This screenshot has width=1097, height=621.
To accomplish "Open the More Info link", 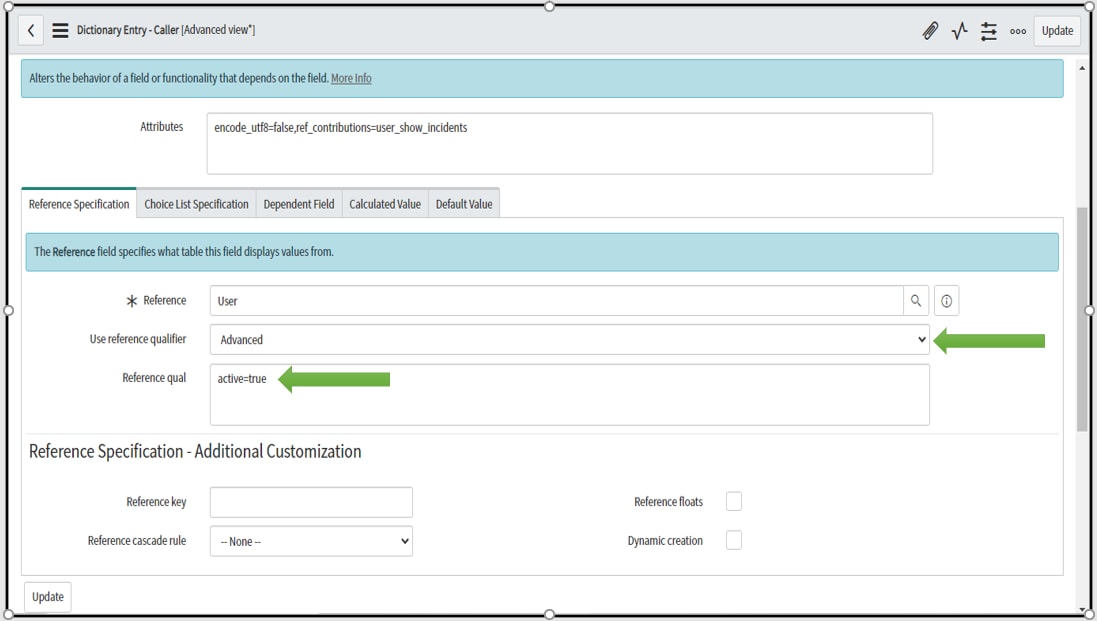I will [351, 78].
